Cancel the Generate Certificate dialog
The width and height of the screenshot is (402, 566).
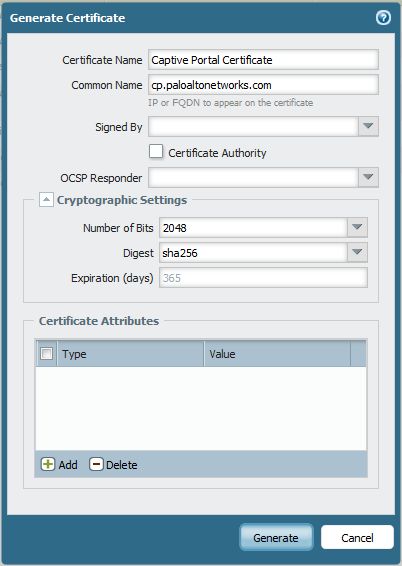point(357,537)
